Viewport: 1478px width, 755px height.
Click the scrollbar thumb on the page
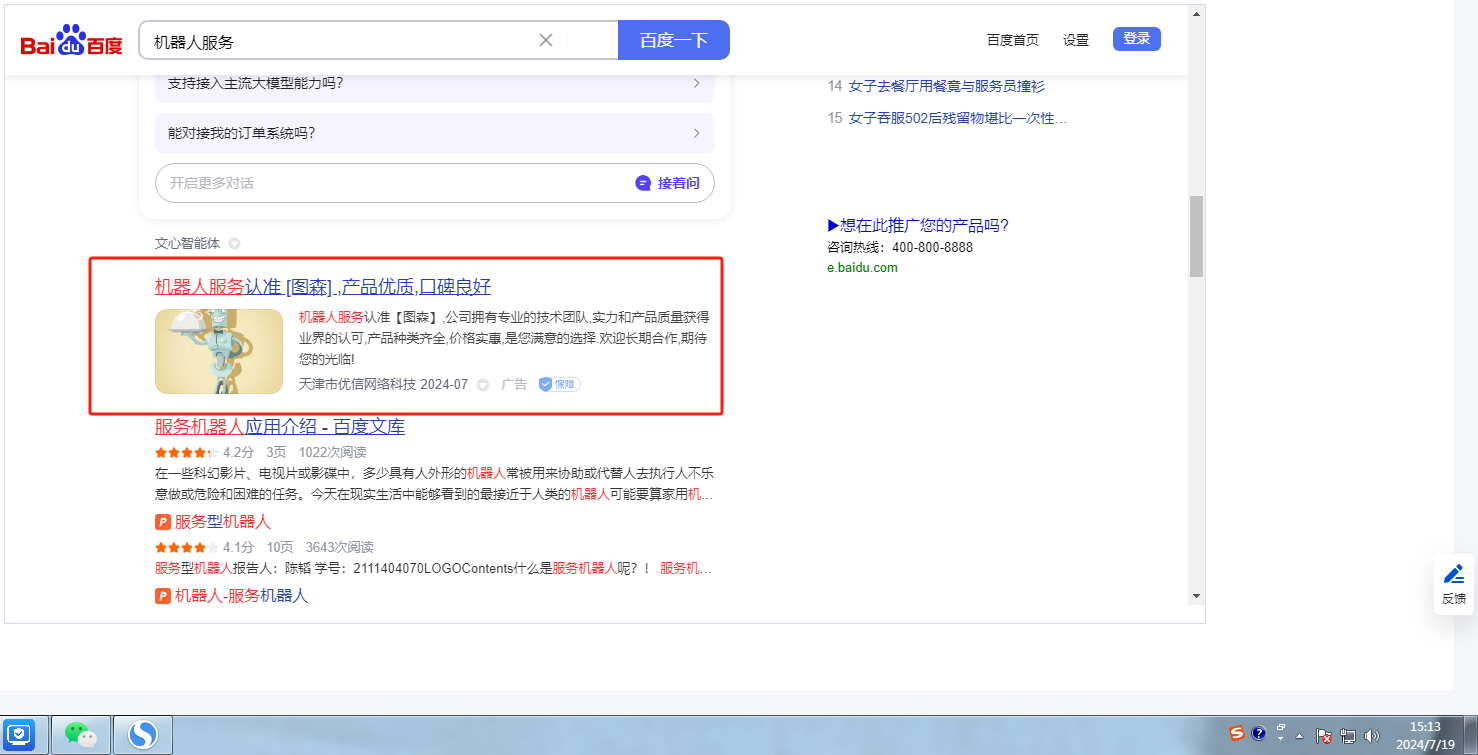click(1196, 236)
